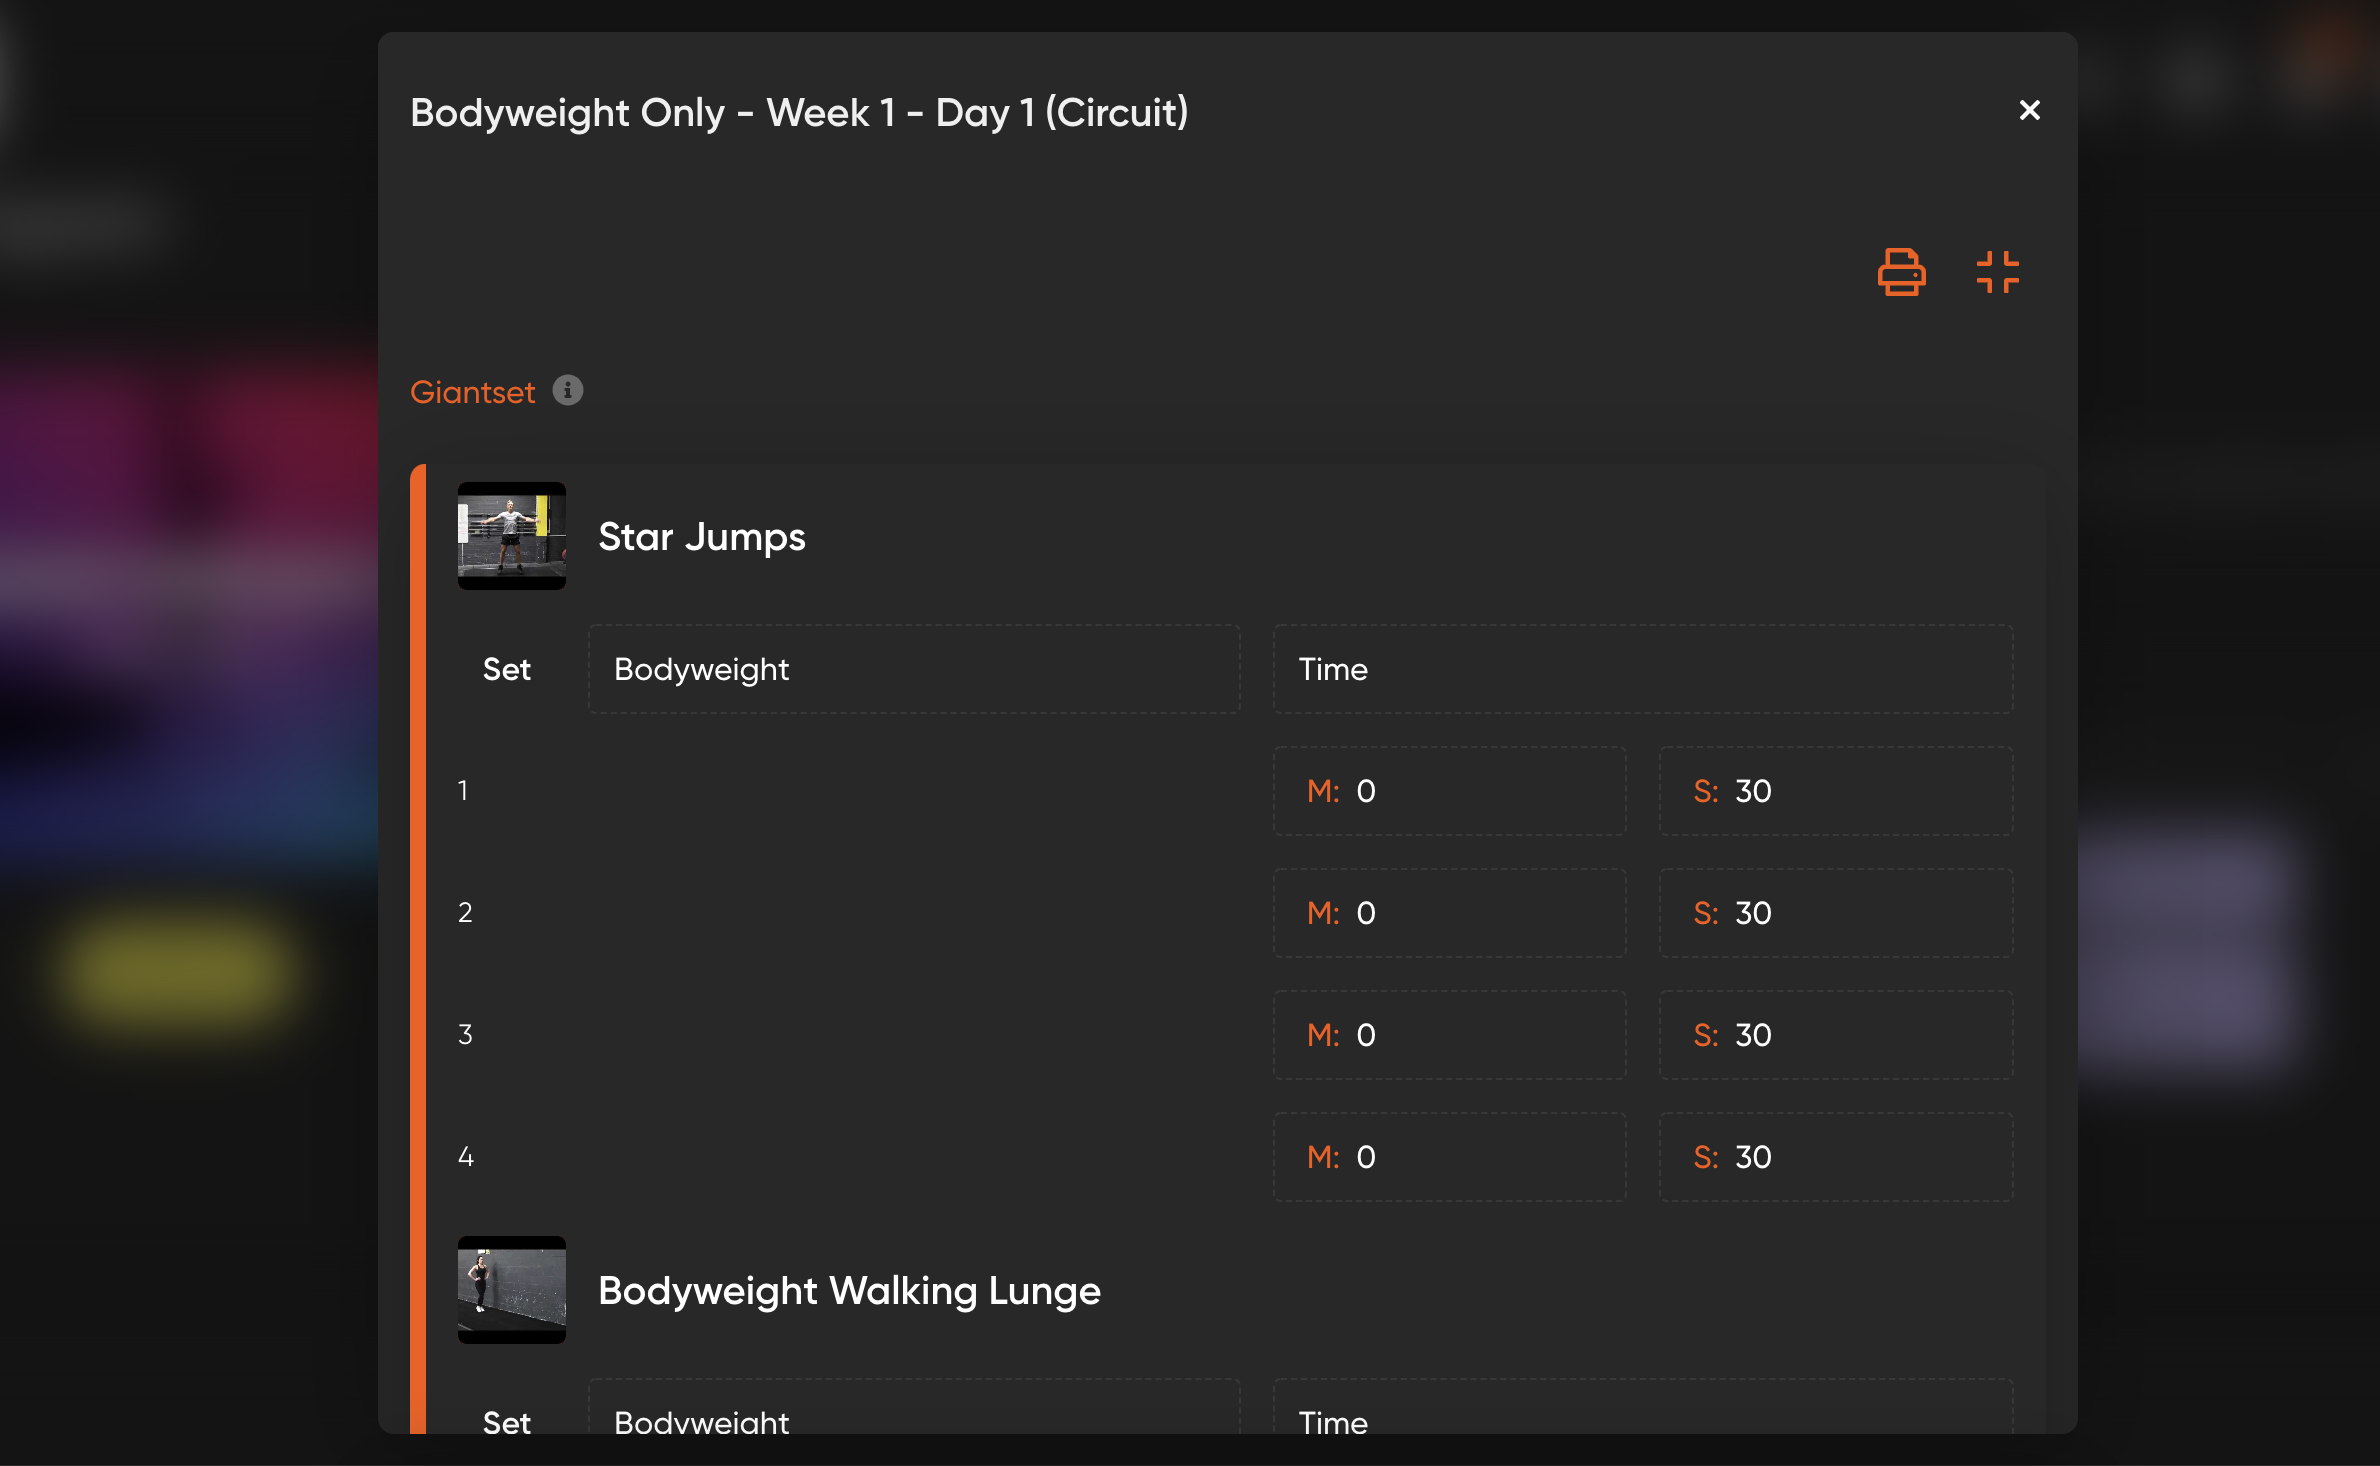Click the Bodyweight Walking Lunge title
Viewport: 2380px width, 1466px height.
(x=849, y=1291)
